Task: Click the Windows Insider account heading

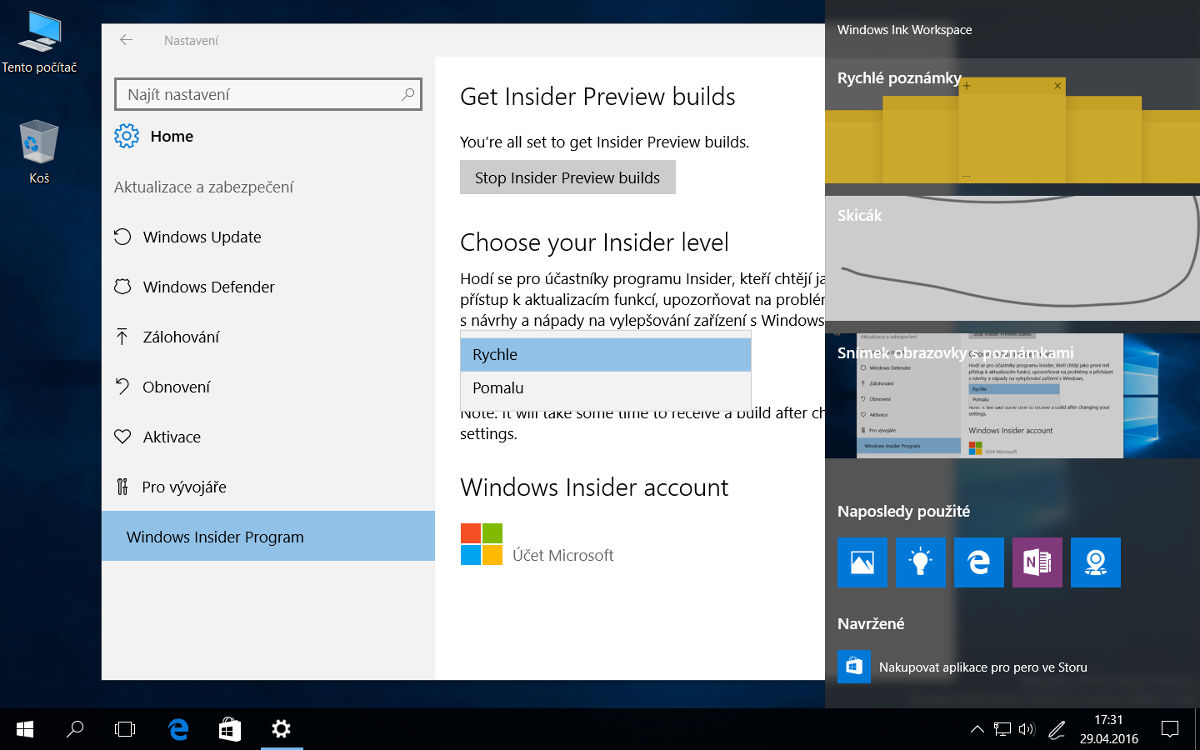Action: point(594,487)
